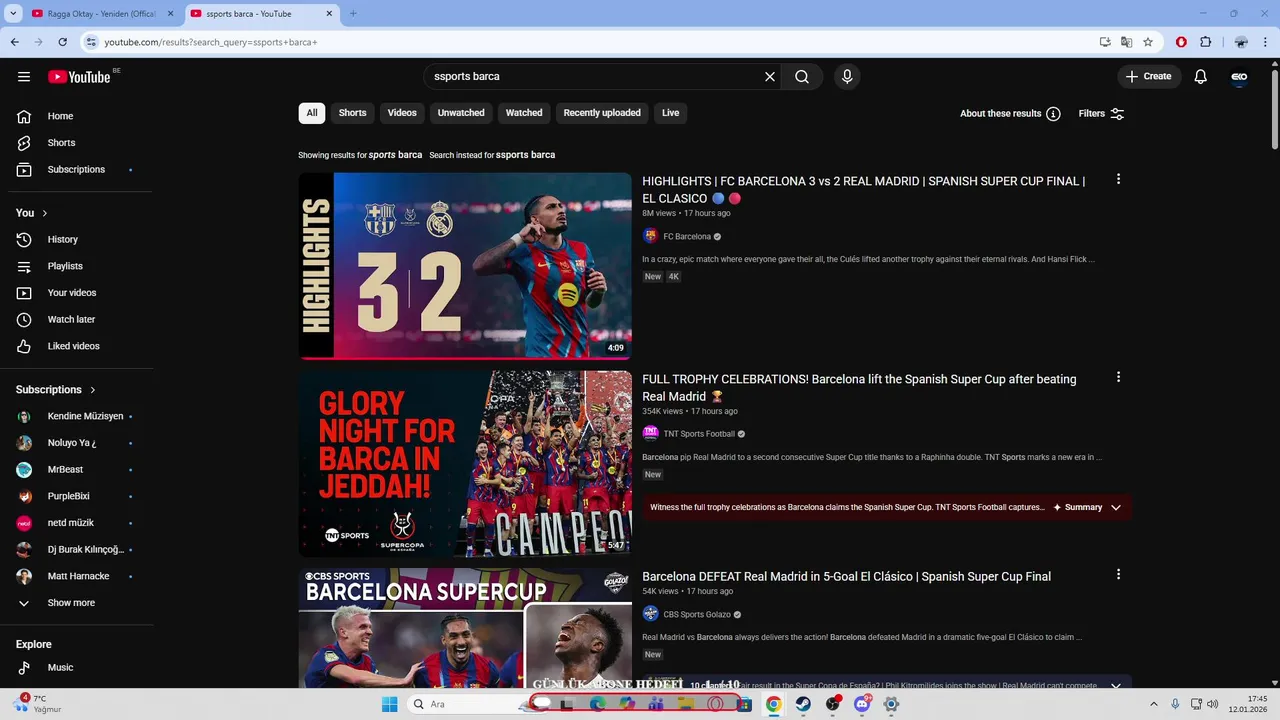Screen dimensions: 1280x720
Task: Click the FC Barcelona channel avatar
Action: tap(650, 237)
